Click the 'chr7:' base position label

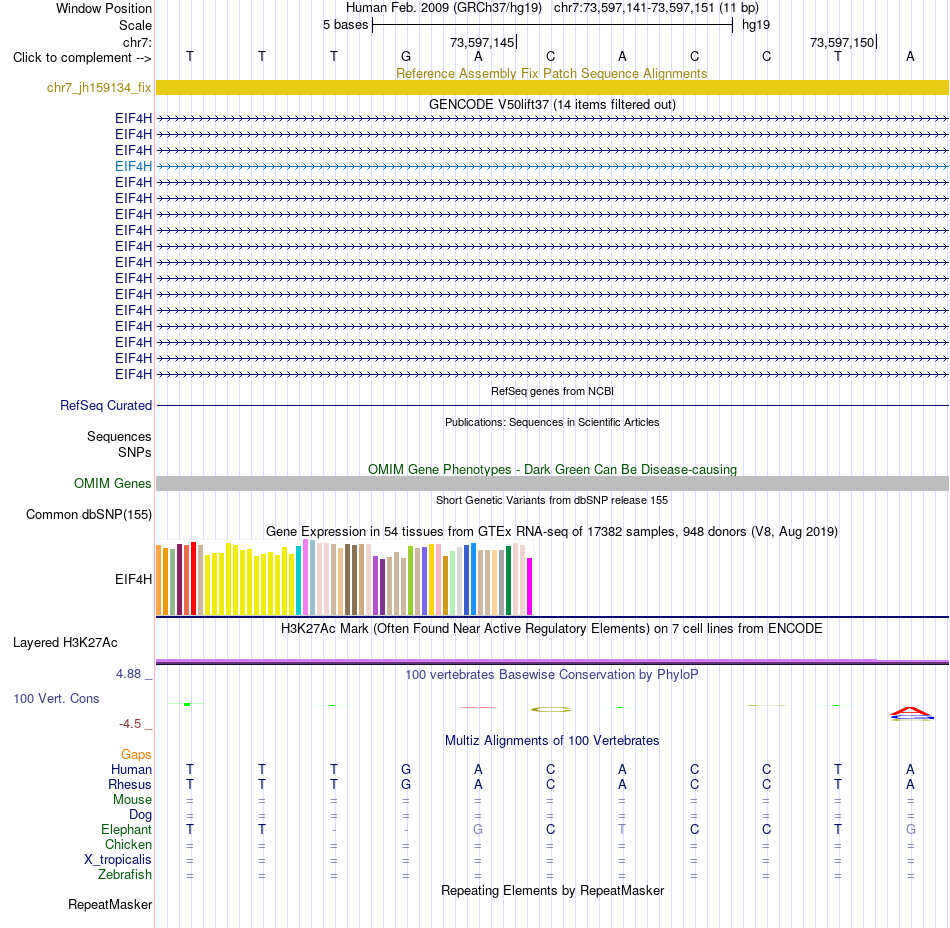click(x=138, y=42)
